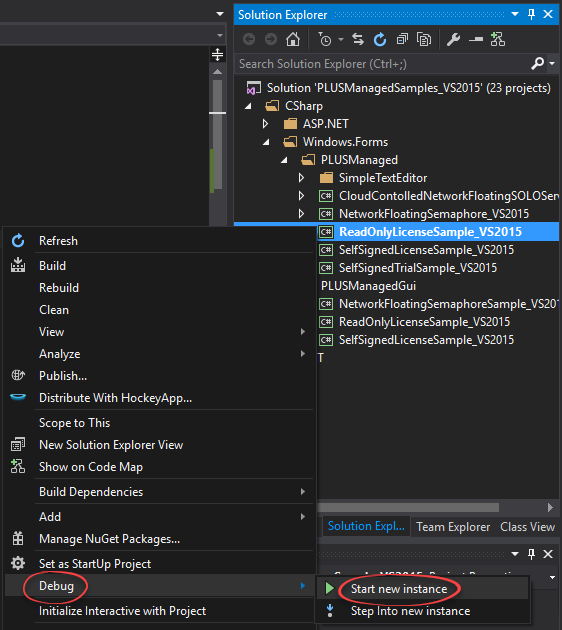Screen dimensions: 562x630
Task: Click the editor vertical scrollbar up arrow
Action: (217, 72)
